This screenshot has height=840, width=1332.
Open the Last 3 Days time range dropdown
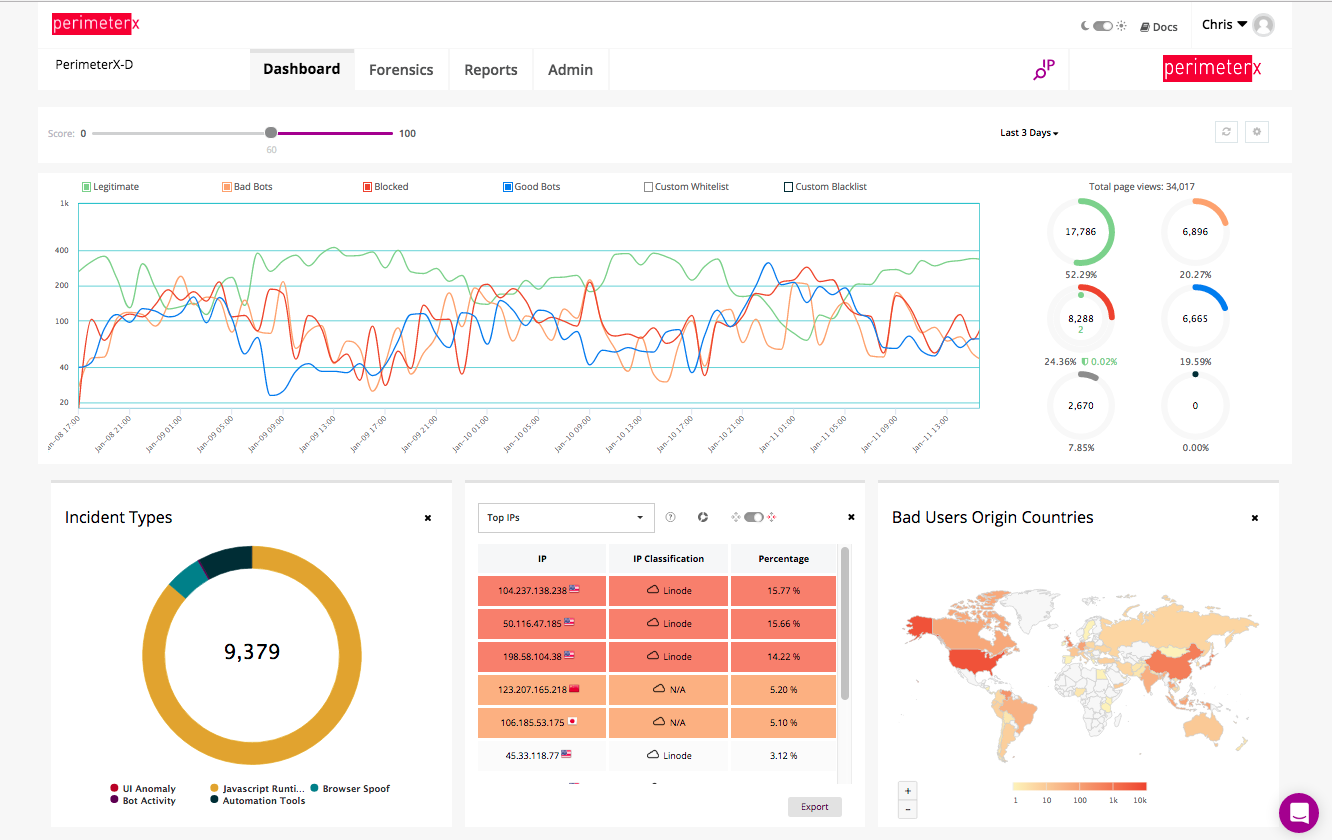coord(1029,133)
